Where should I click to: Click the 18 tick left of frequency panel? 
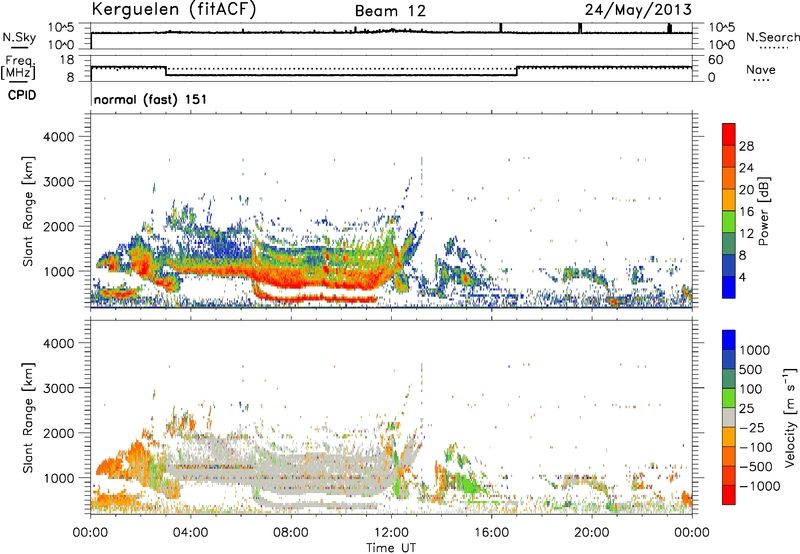point(67,60)
